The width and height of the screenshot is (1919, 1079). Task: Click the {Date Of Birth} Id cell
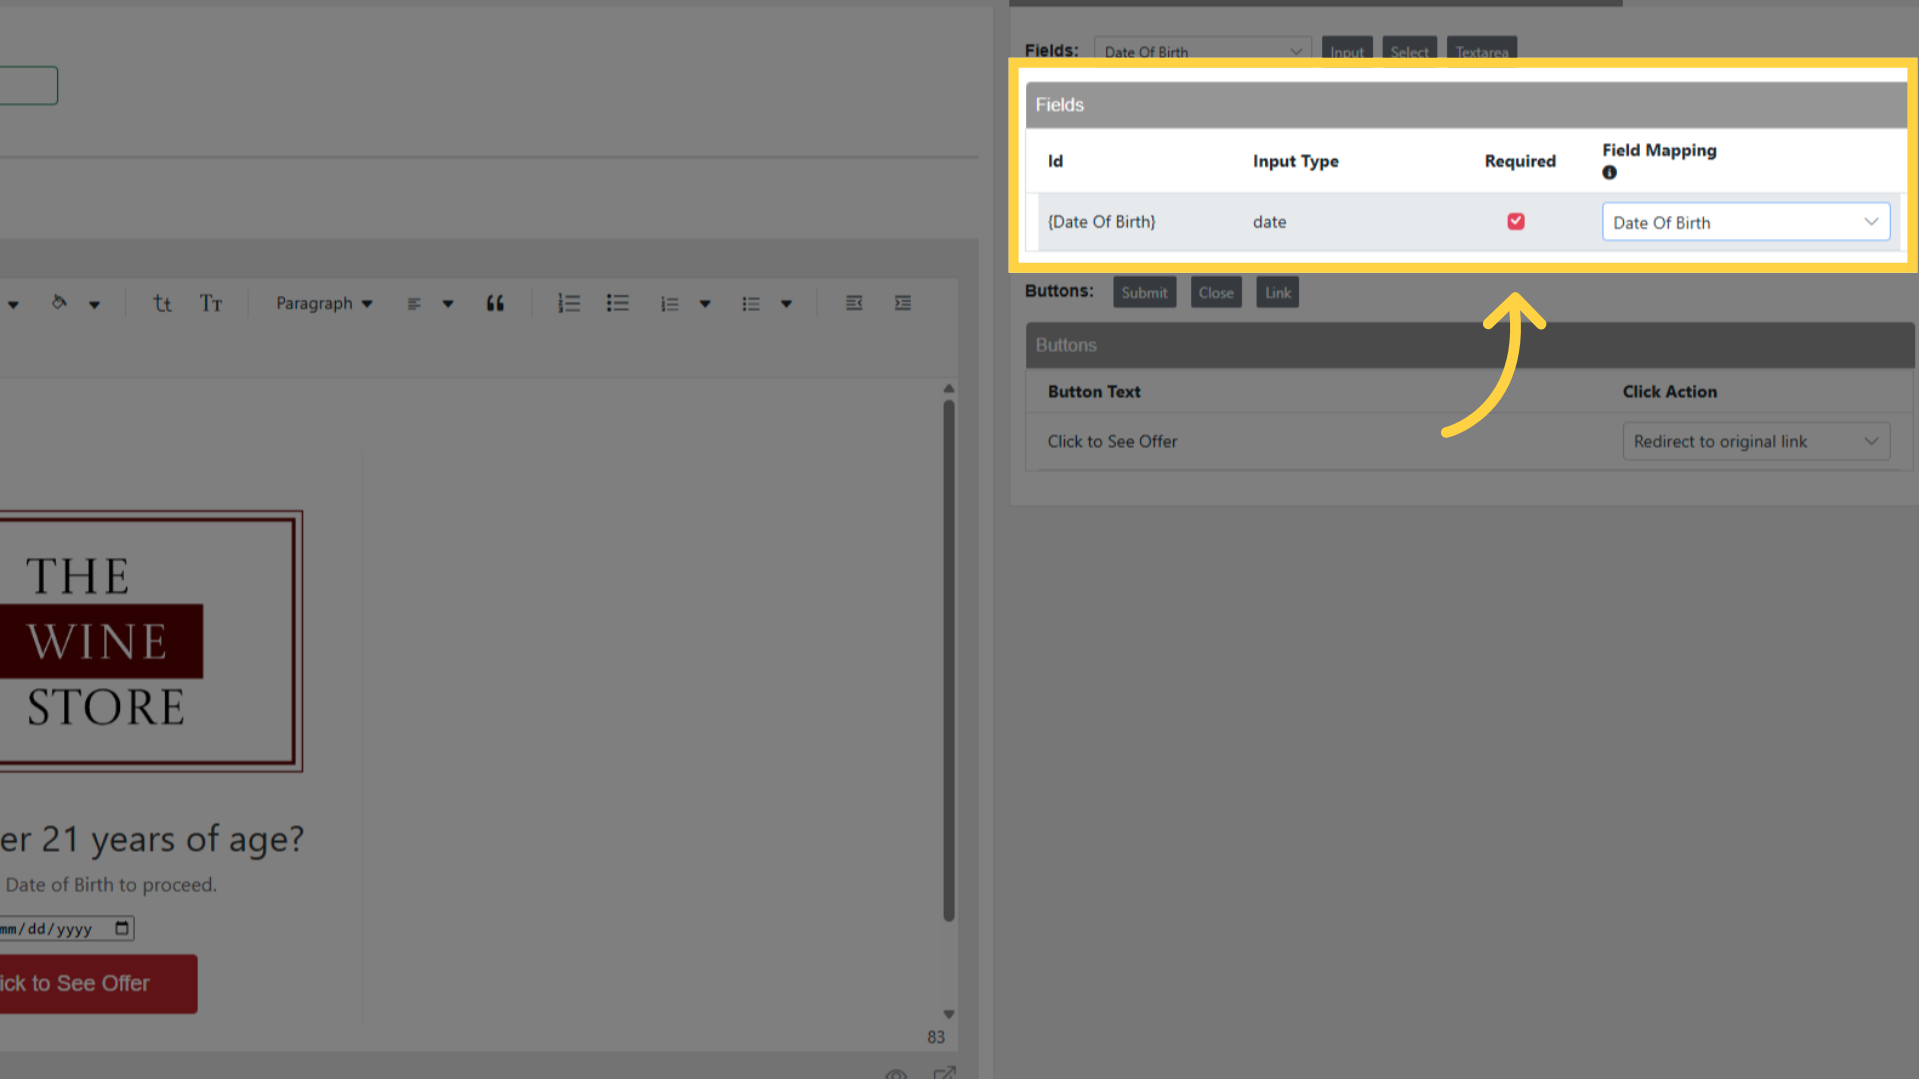coord(1101,222)
